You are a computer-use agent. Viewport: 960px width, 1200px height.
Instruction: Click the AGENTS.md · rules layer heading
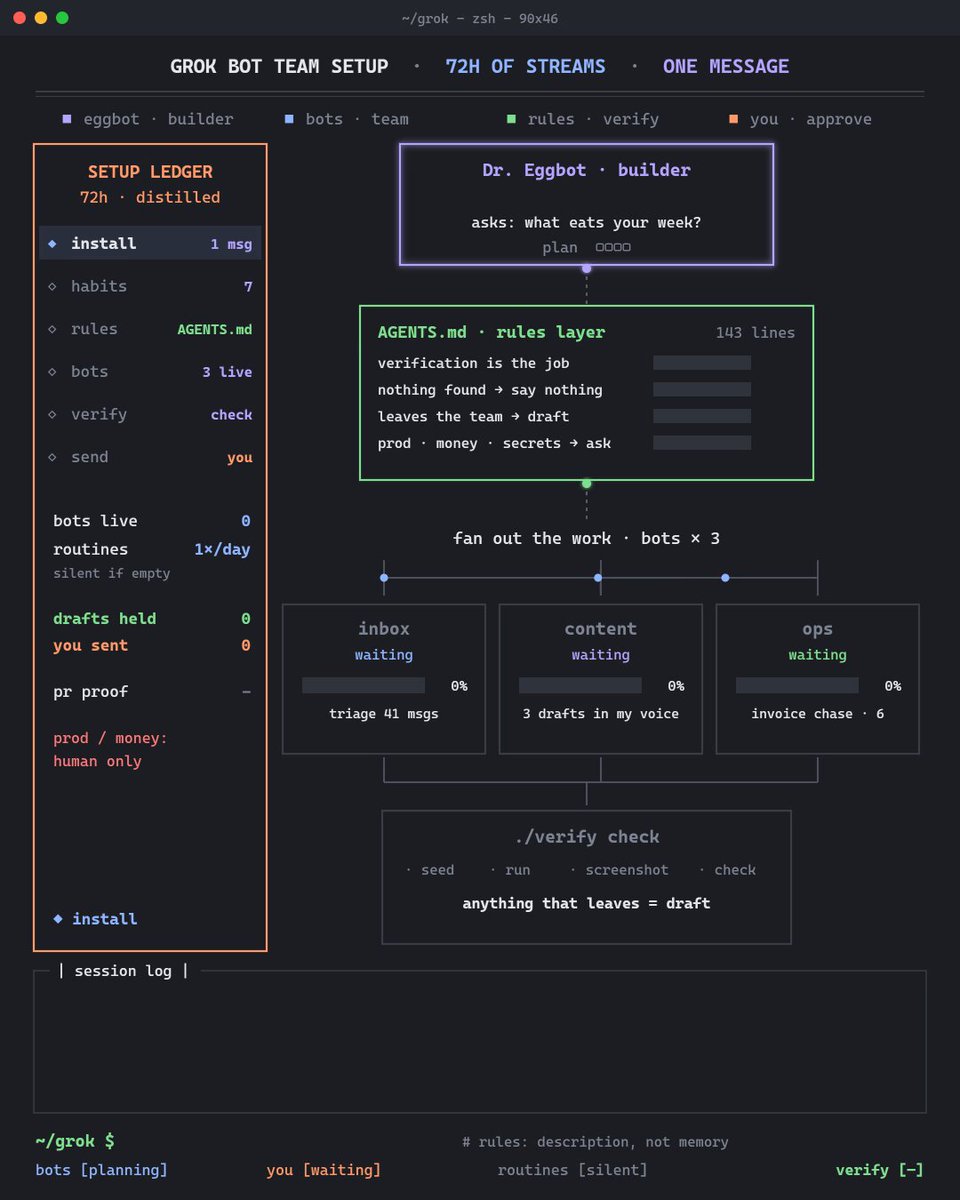(x=491, y=332)
